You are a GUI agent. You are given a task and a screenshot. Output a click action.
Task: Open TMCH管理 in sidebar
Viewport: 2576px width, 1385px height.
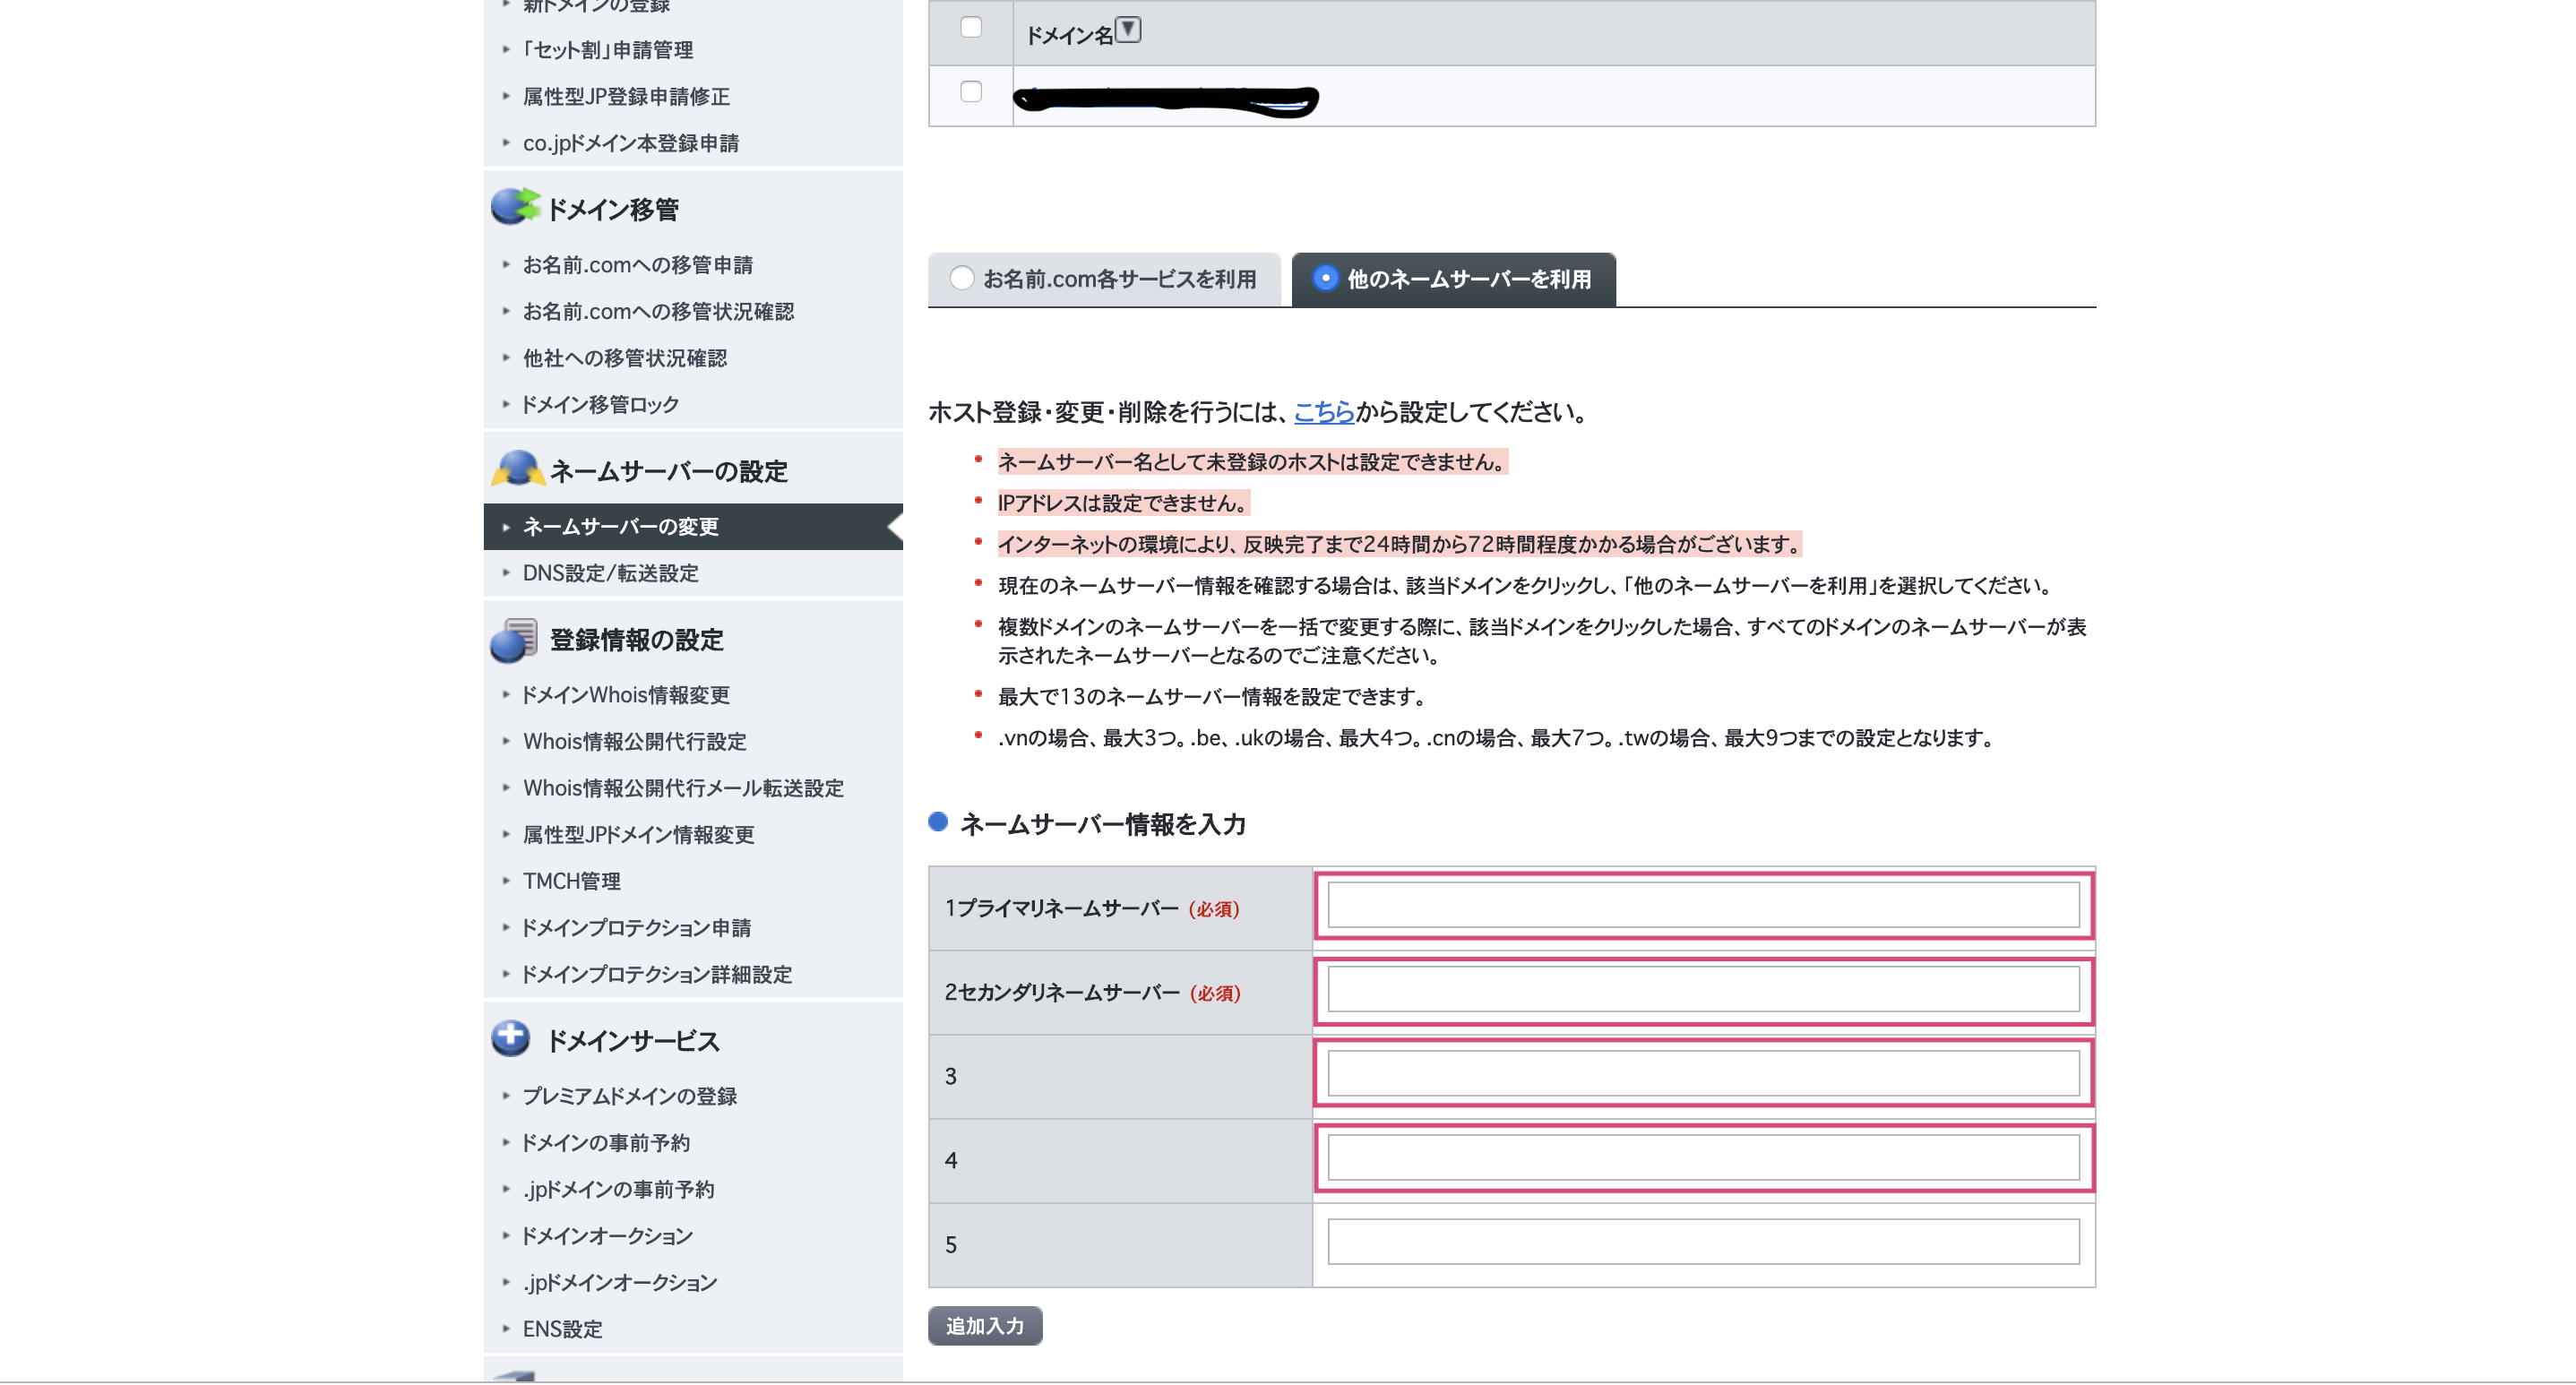(x=571, y=881)
